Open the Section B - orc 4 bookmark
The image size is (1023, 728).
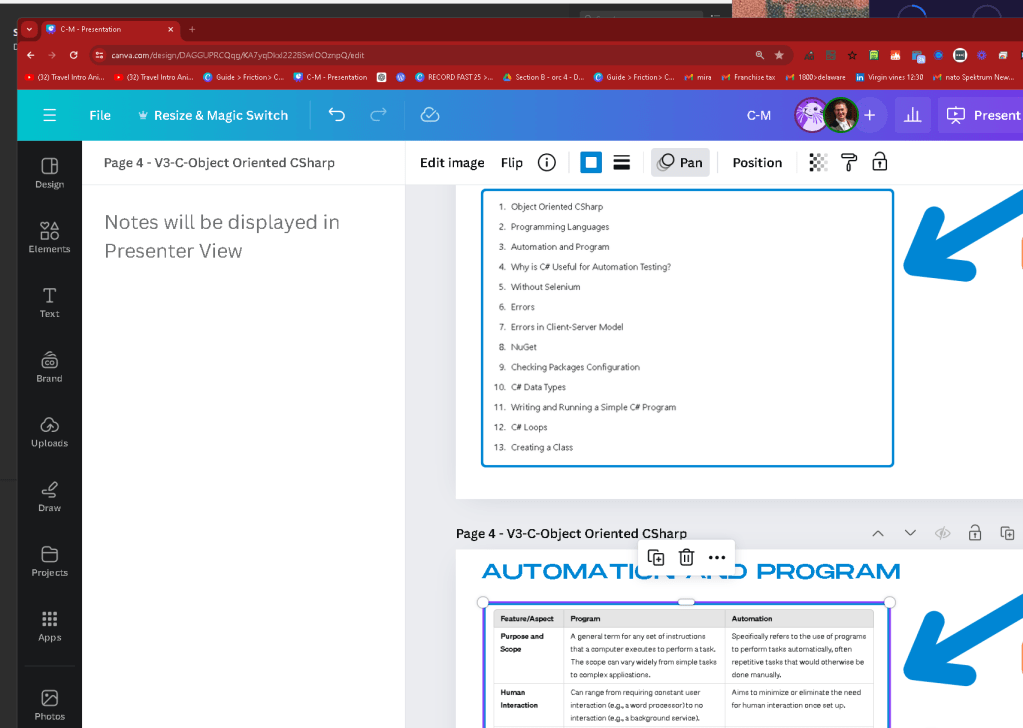pyautogui.click(x=543, y=77)
